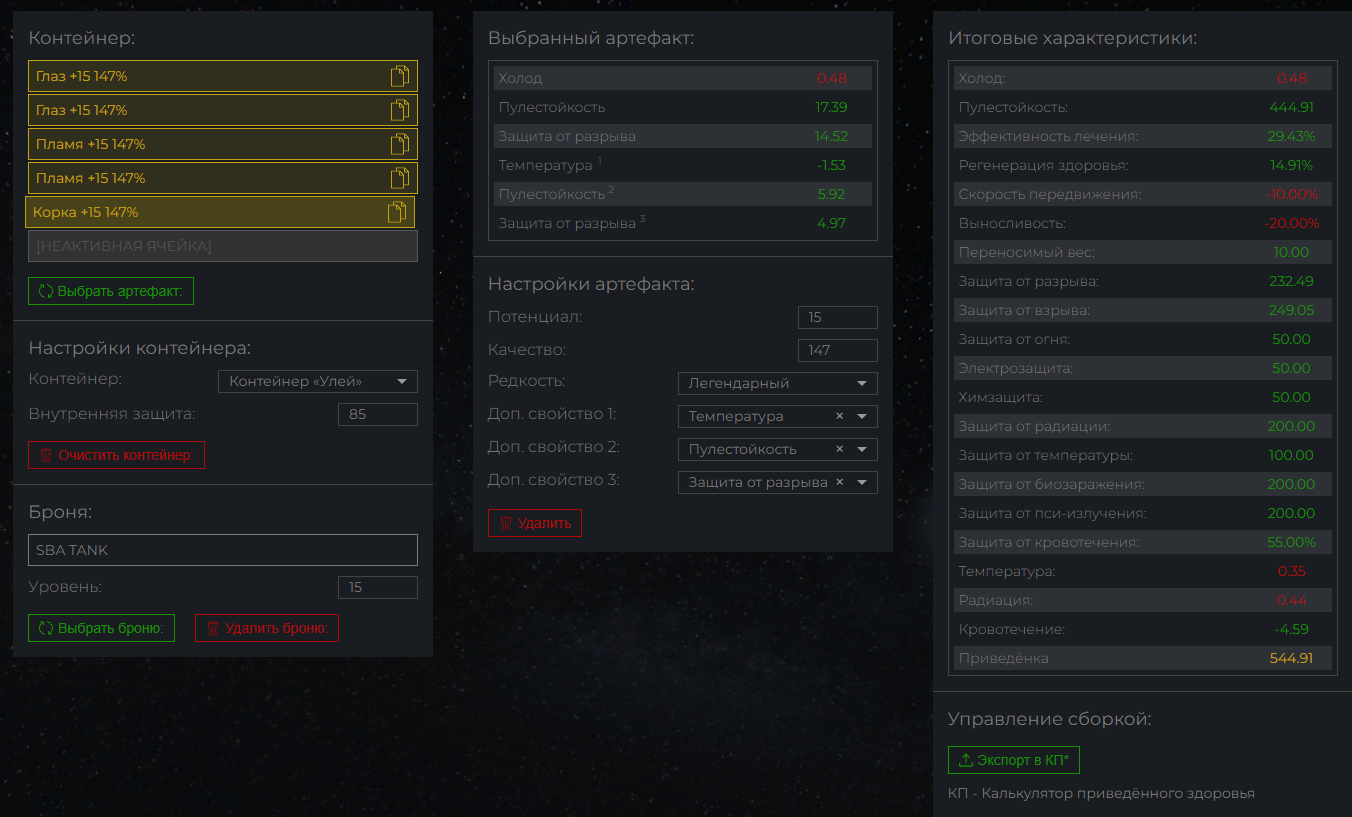Click the red Очистить контейнер button
This screenshot has height=817, width=1352.
[116, 455]
